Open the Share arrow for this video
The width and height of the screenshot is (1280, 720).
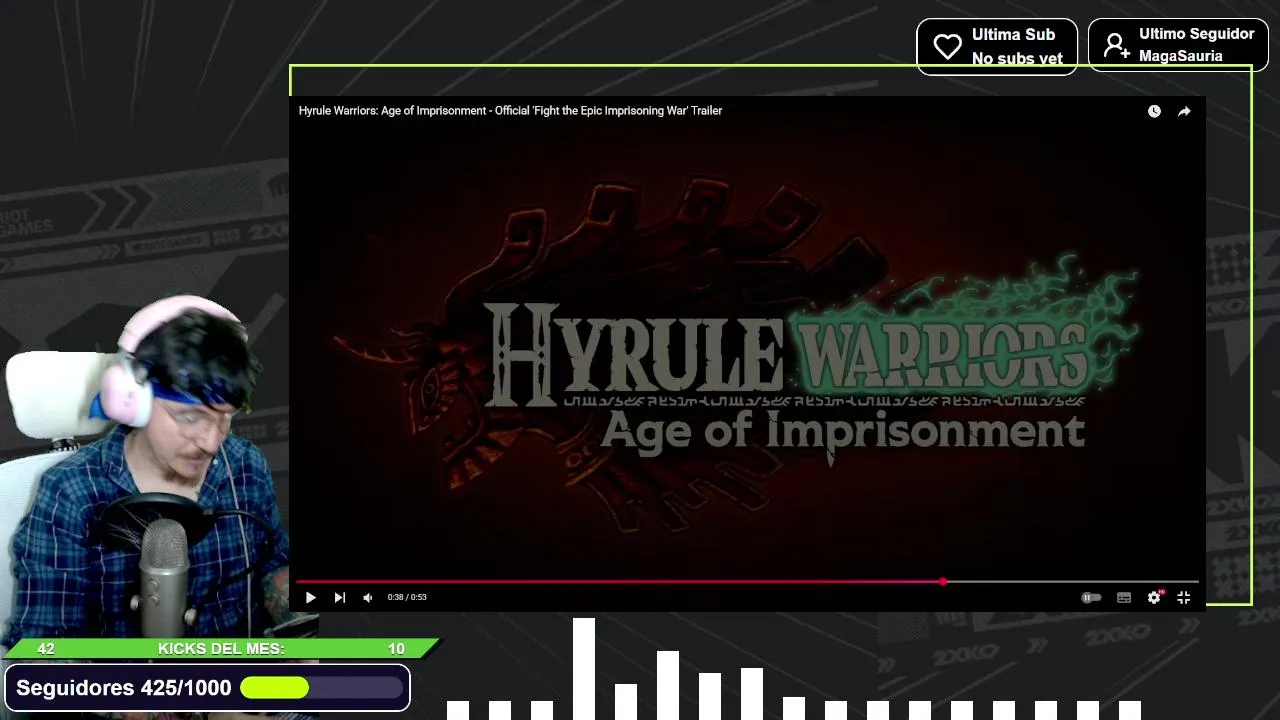1184,111
